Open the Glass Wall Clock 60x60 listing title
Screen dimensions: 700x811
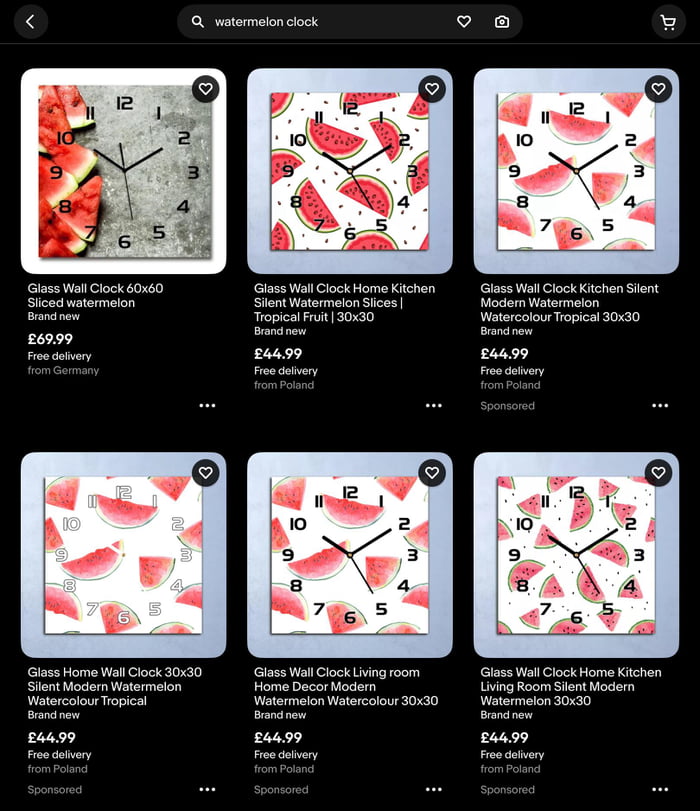(x=95, y=295)
